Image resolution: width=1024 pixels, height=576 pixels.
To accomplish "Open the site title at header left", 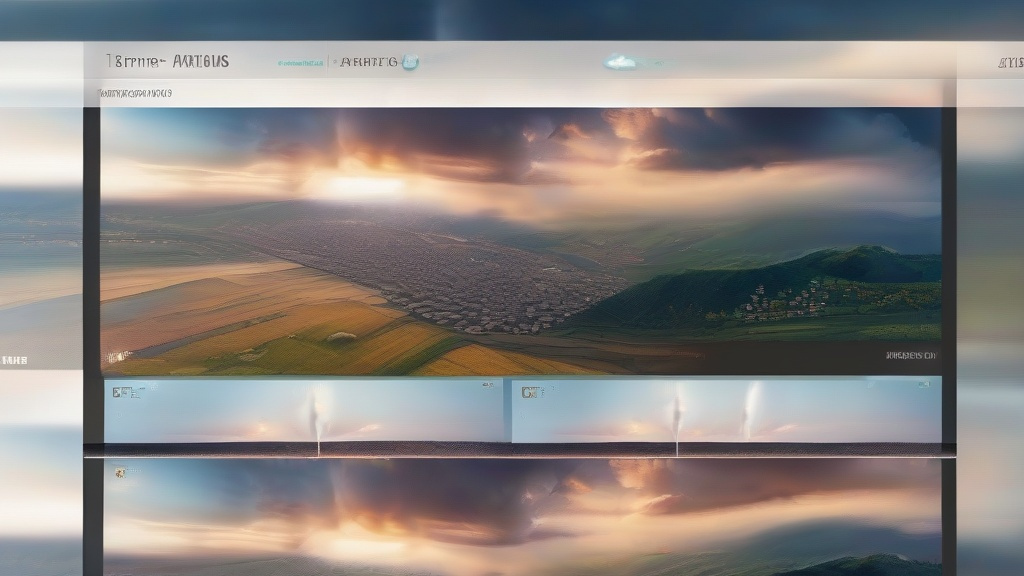I will point(167,61).
